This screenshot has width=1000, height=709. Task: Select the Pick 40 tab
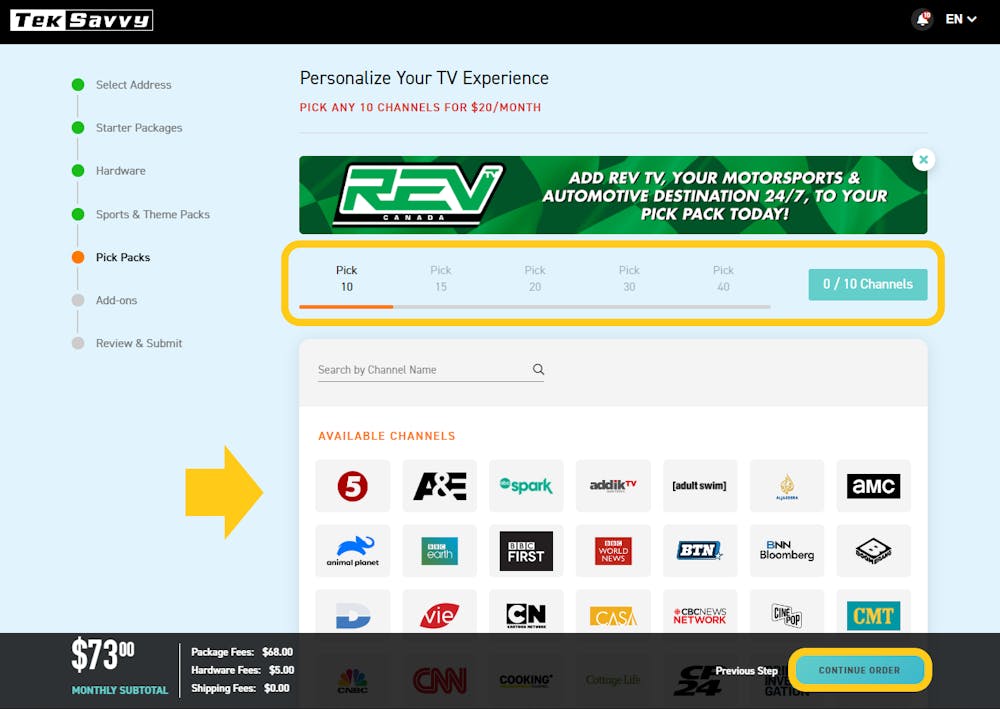723,279
